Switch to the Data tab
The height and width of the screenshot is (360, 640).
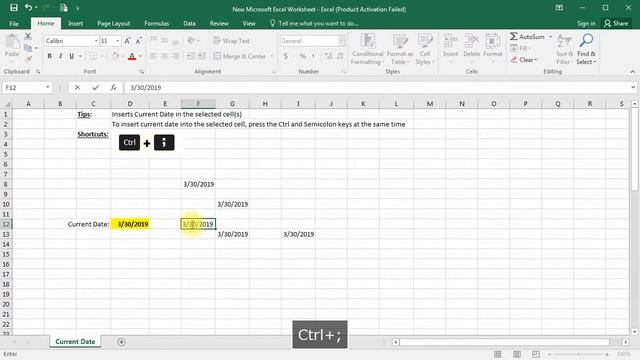point(189,24)
